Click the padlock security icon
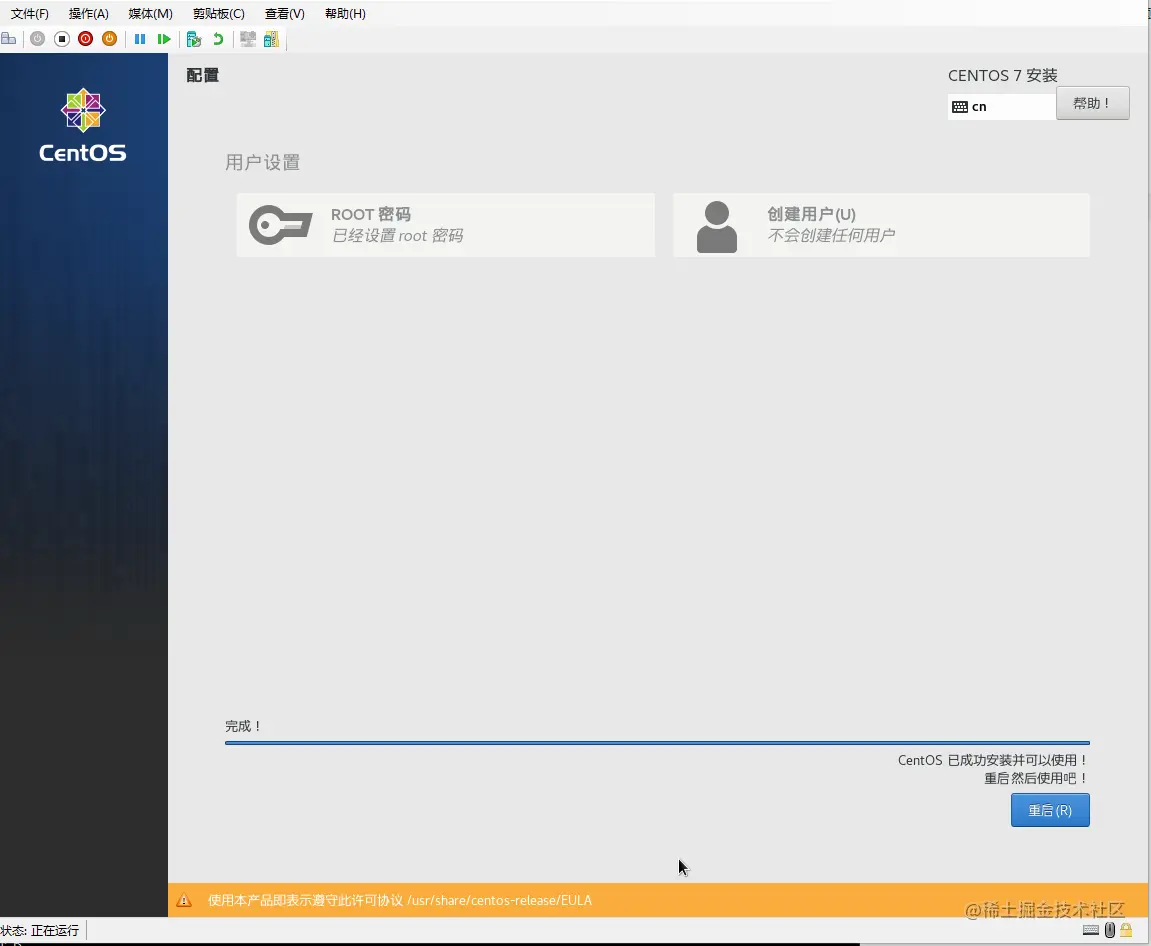The height and width of the screenshot is (946, 1151). (x=1126, y=930)
